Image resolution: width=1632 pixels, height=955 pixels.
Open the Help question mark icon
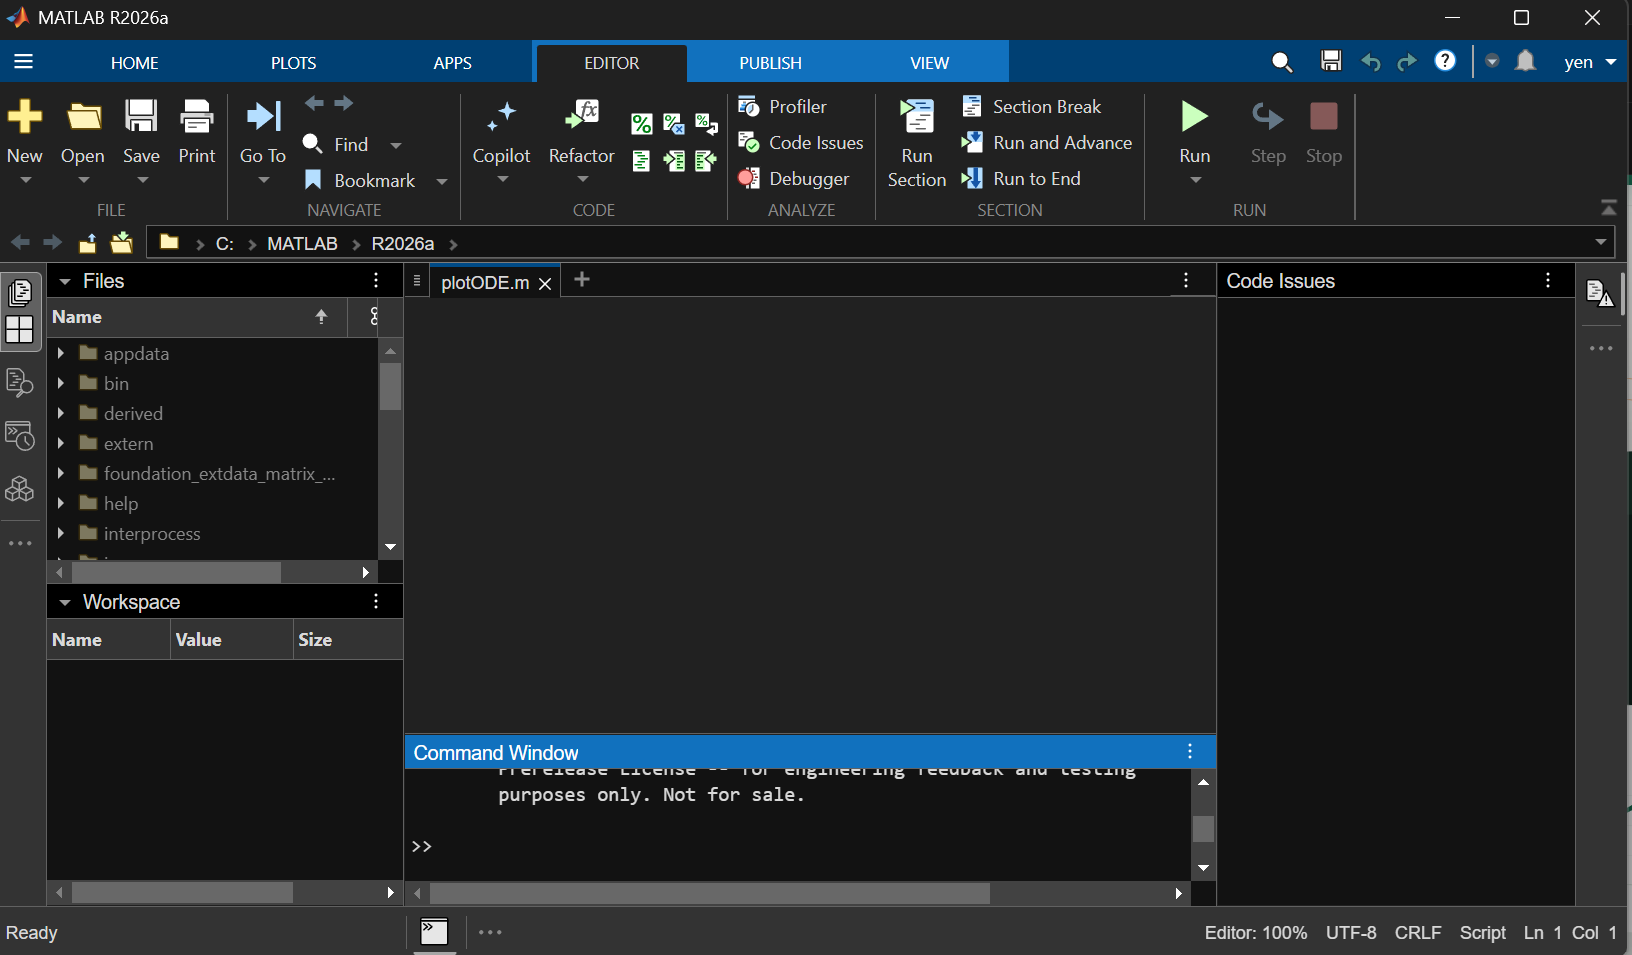[1445, 61]
